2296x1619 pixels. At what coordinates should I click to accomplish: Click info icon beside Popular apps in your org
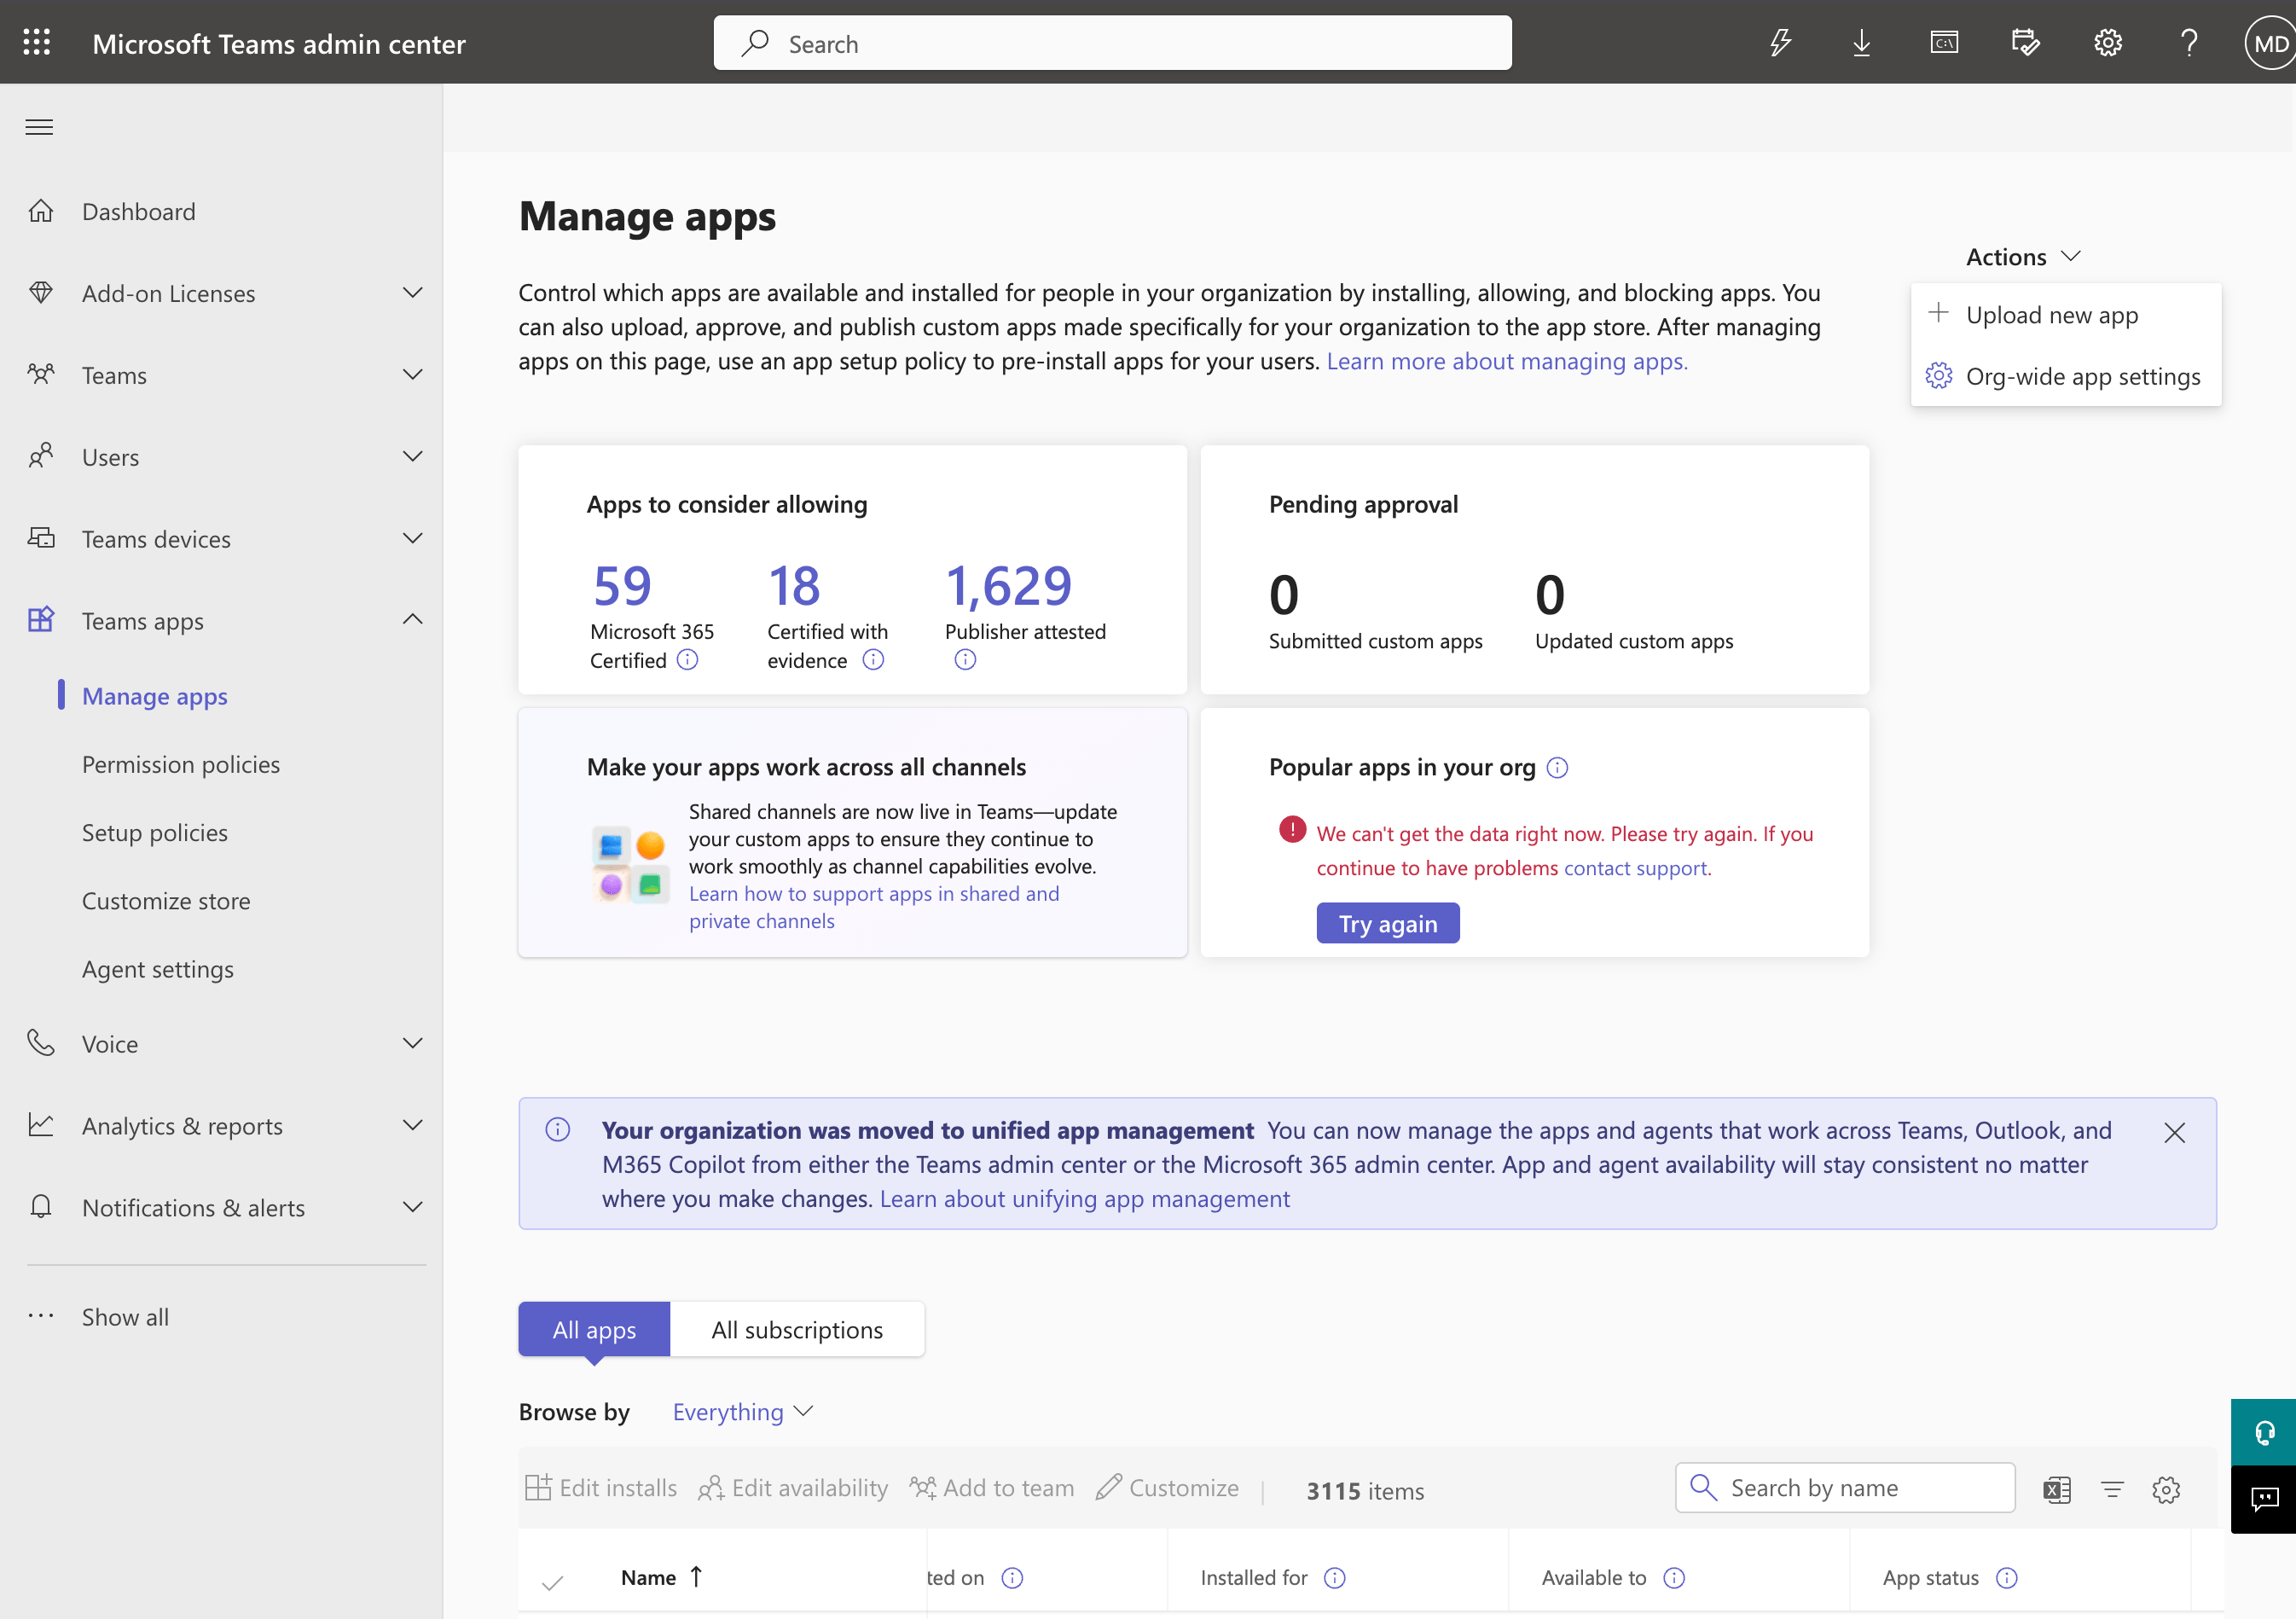1557,767
